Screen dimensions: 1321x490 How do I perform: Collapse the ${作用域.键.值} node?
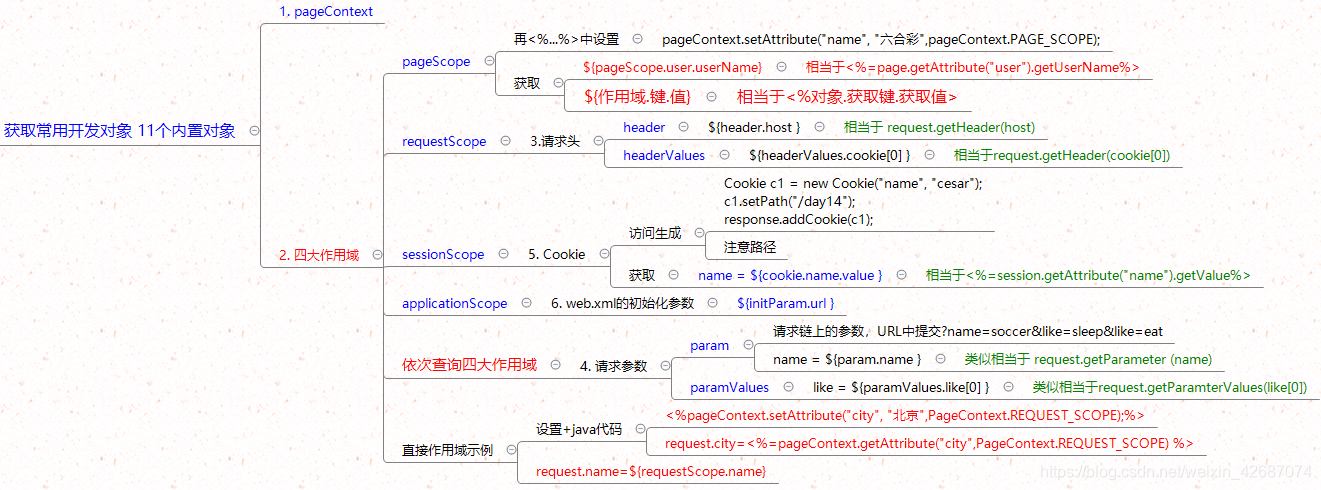coord(712,97)
